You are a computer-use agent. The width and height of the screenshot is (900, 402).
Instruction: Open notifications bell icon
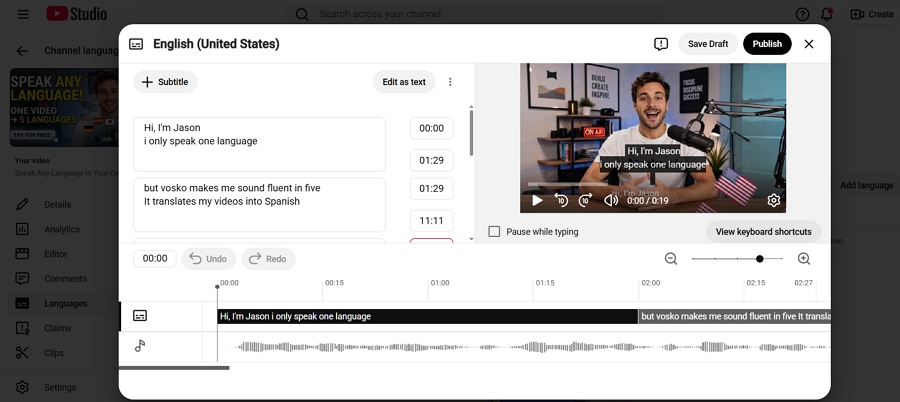tap(827, 14)
